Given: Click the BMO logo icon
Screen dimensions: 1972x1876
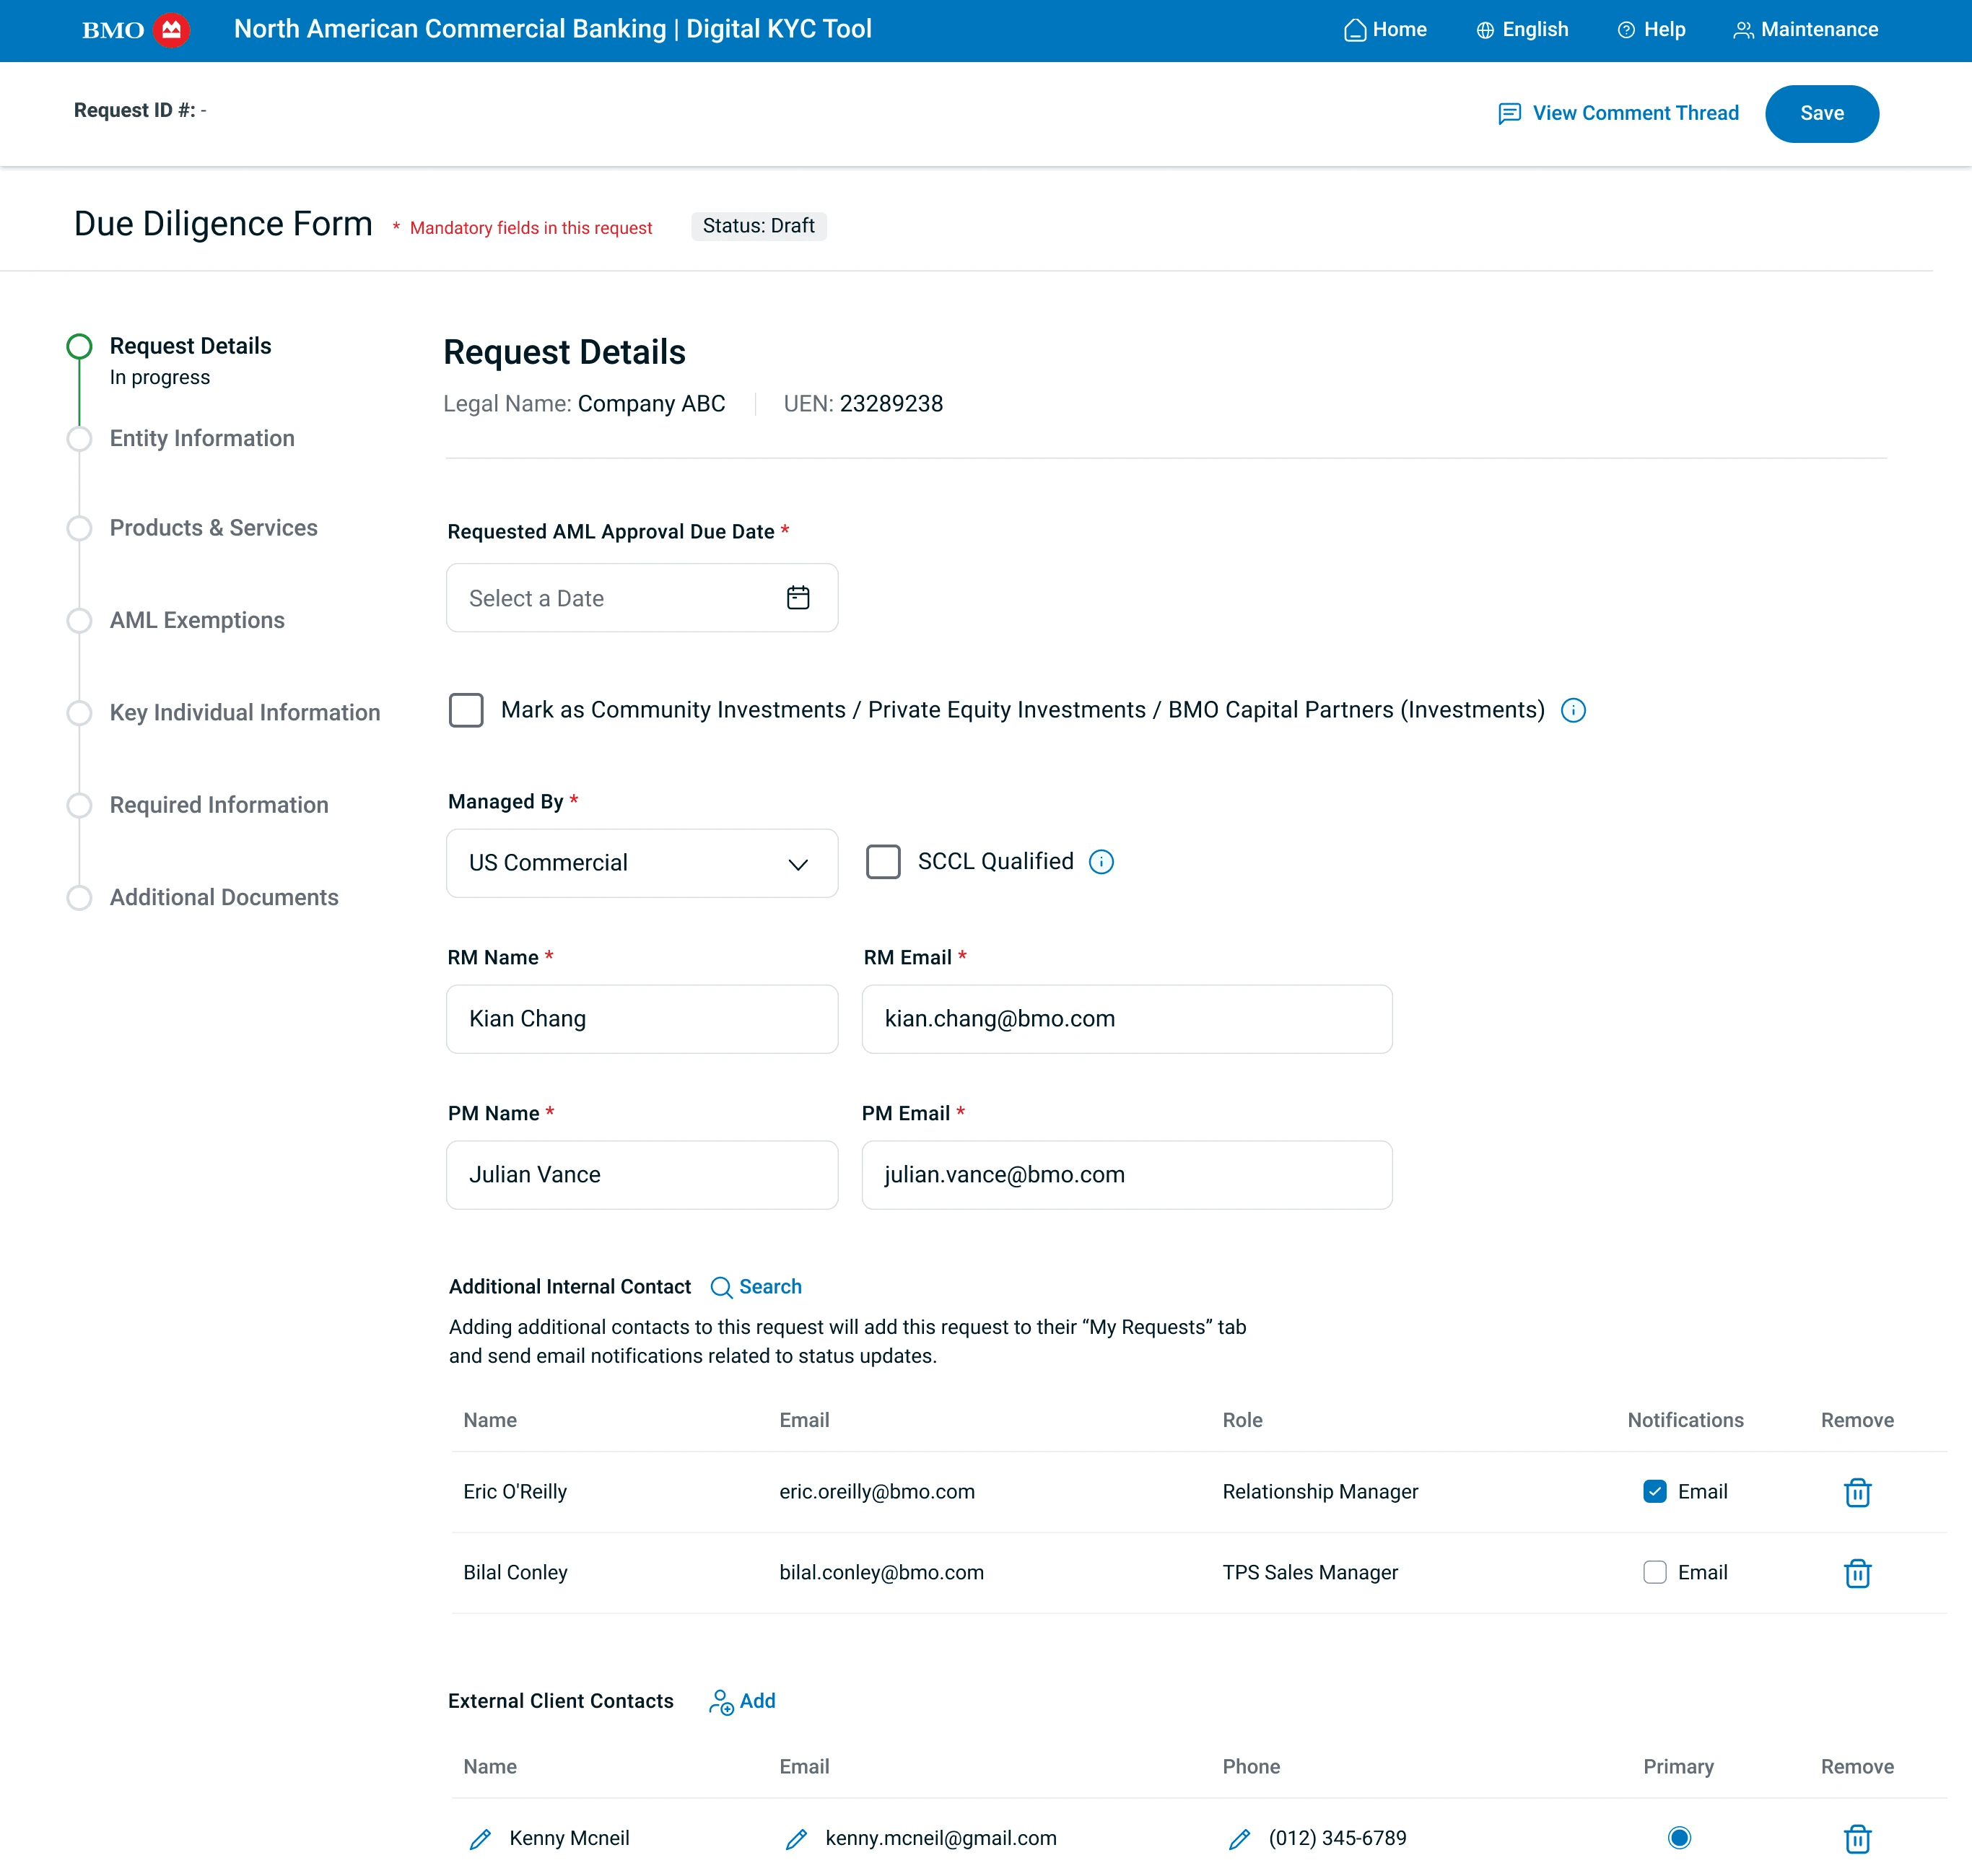Looking at the screenshot, I should [171, 30].
